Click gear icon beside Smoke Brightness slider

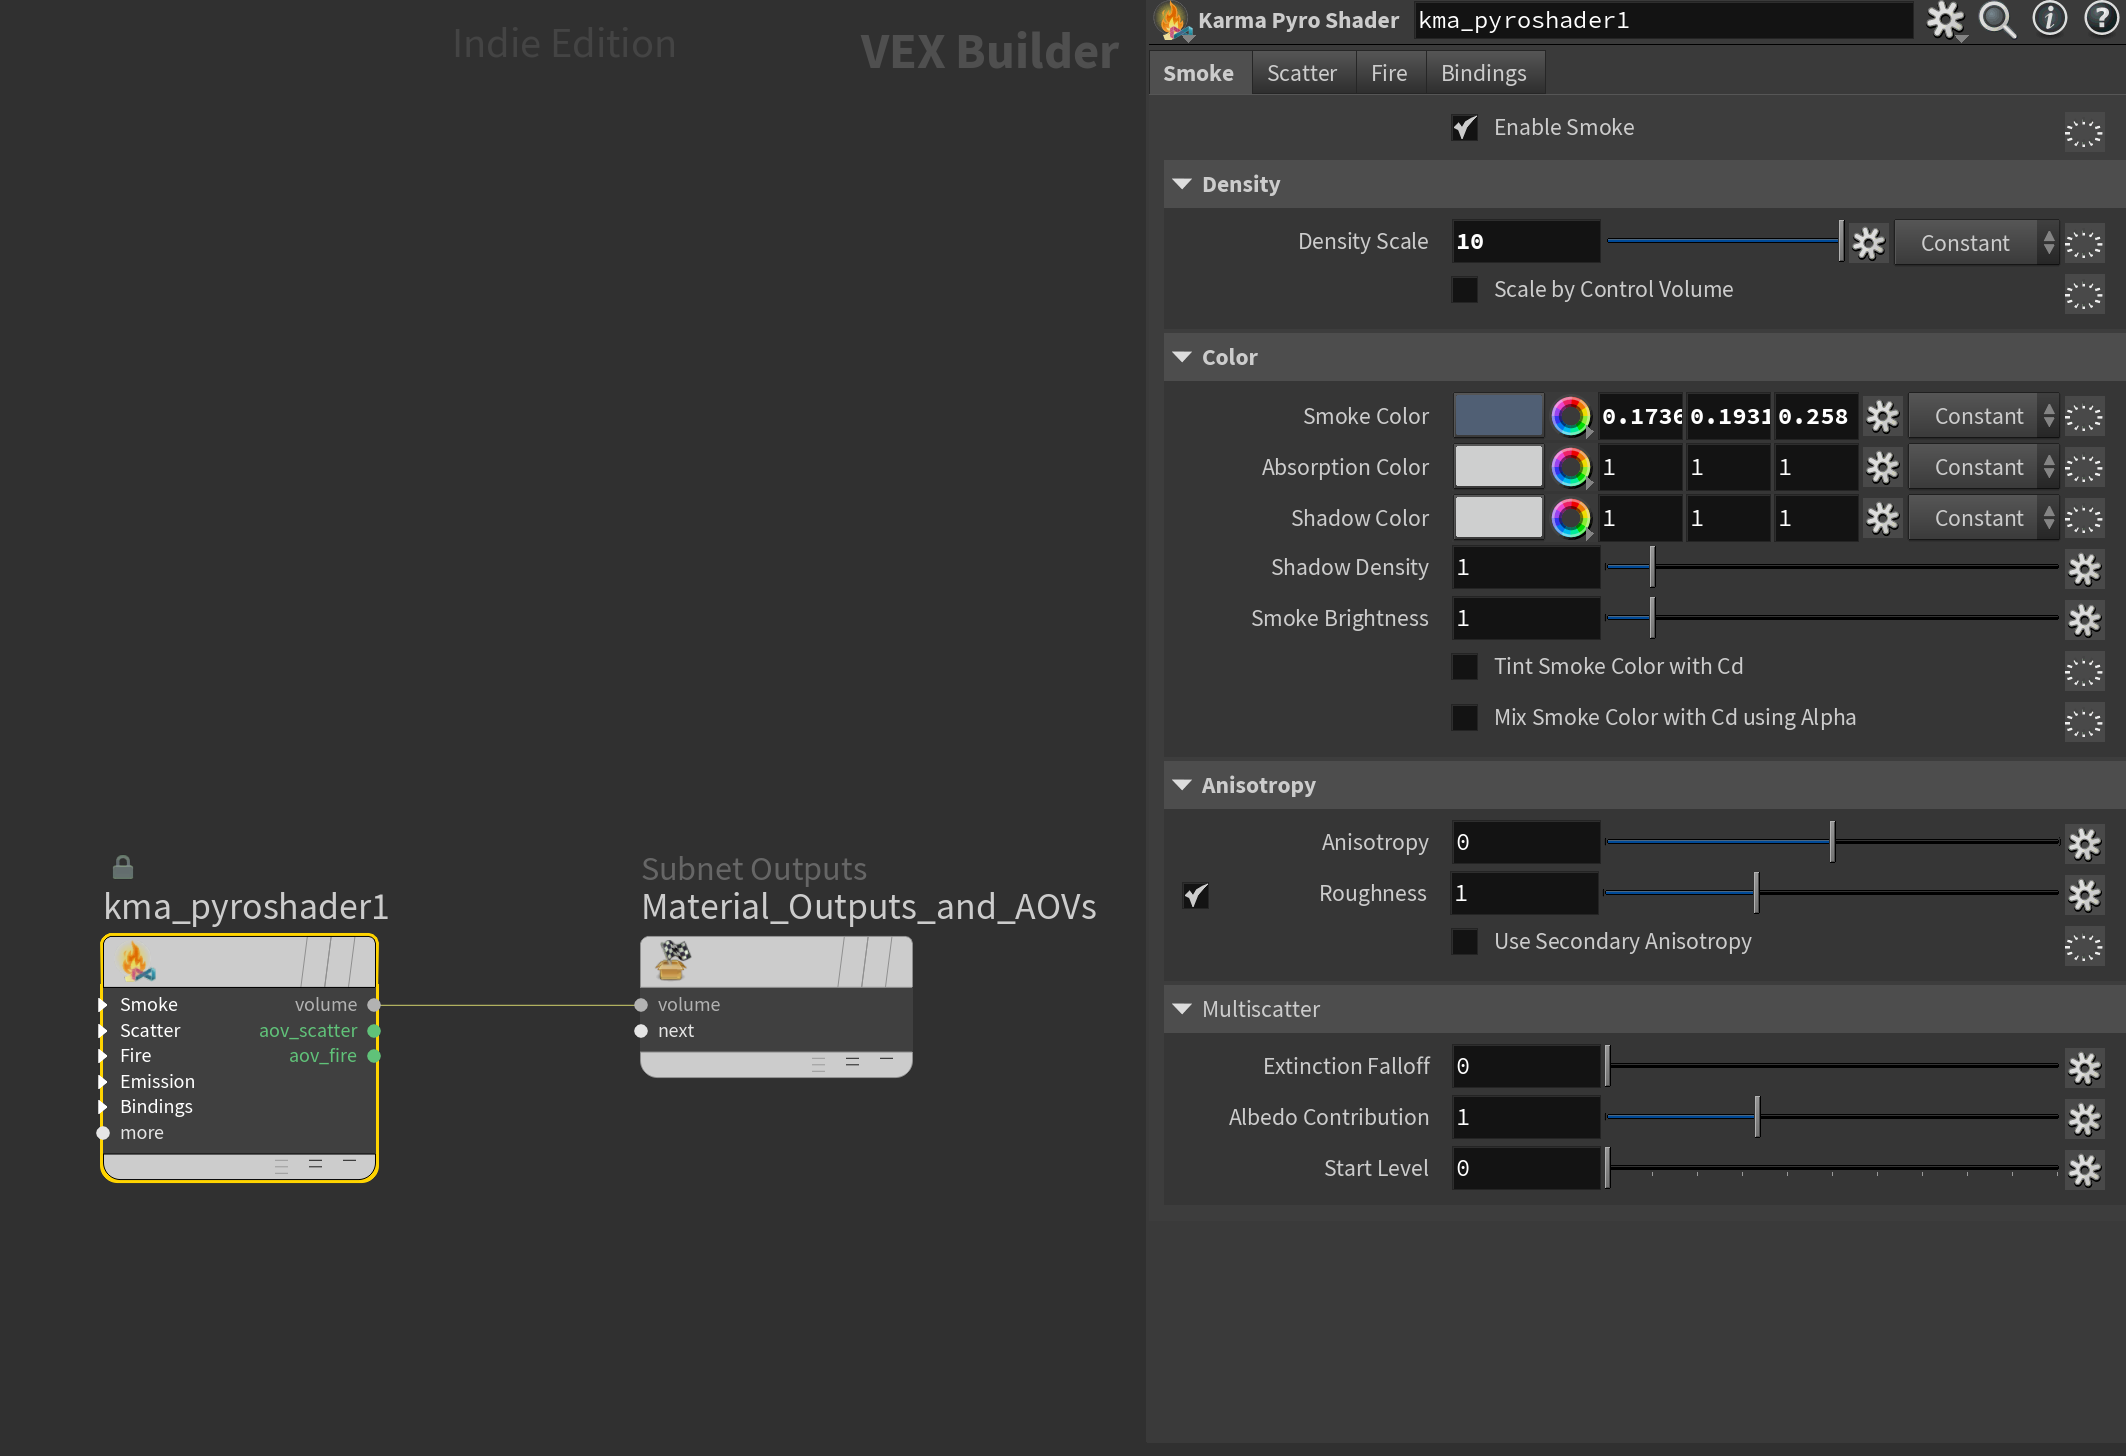(x=2084, y=620)
